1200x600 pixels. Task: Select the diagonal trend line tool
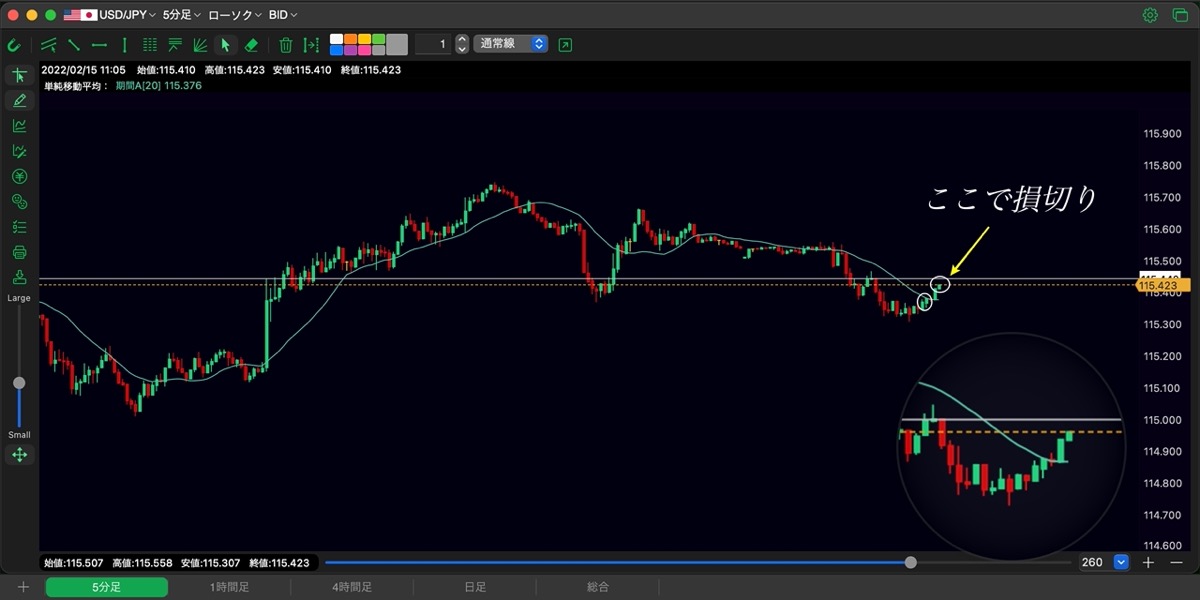tap(74, 45)
